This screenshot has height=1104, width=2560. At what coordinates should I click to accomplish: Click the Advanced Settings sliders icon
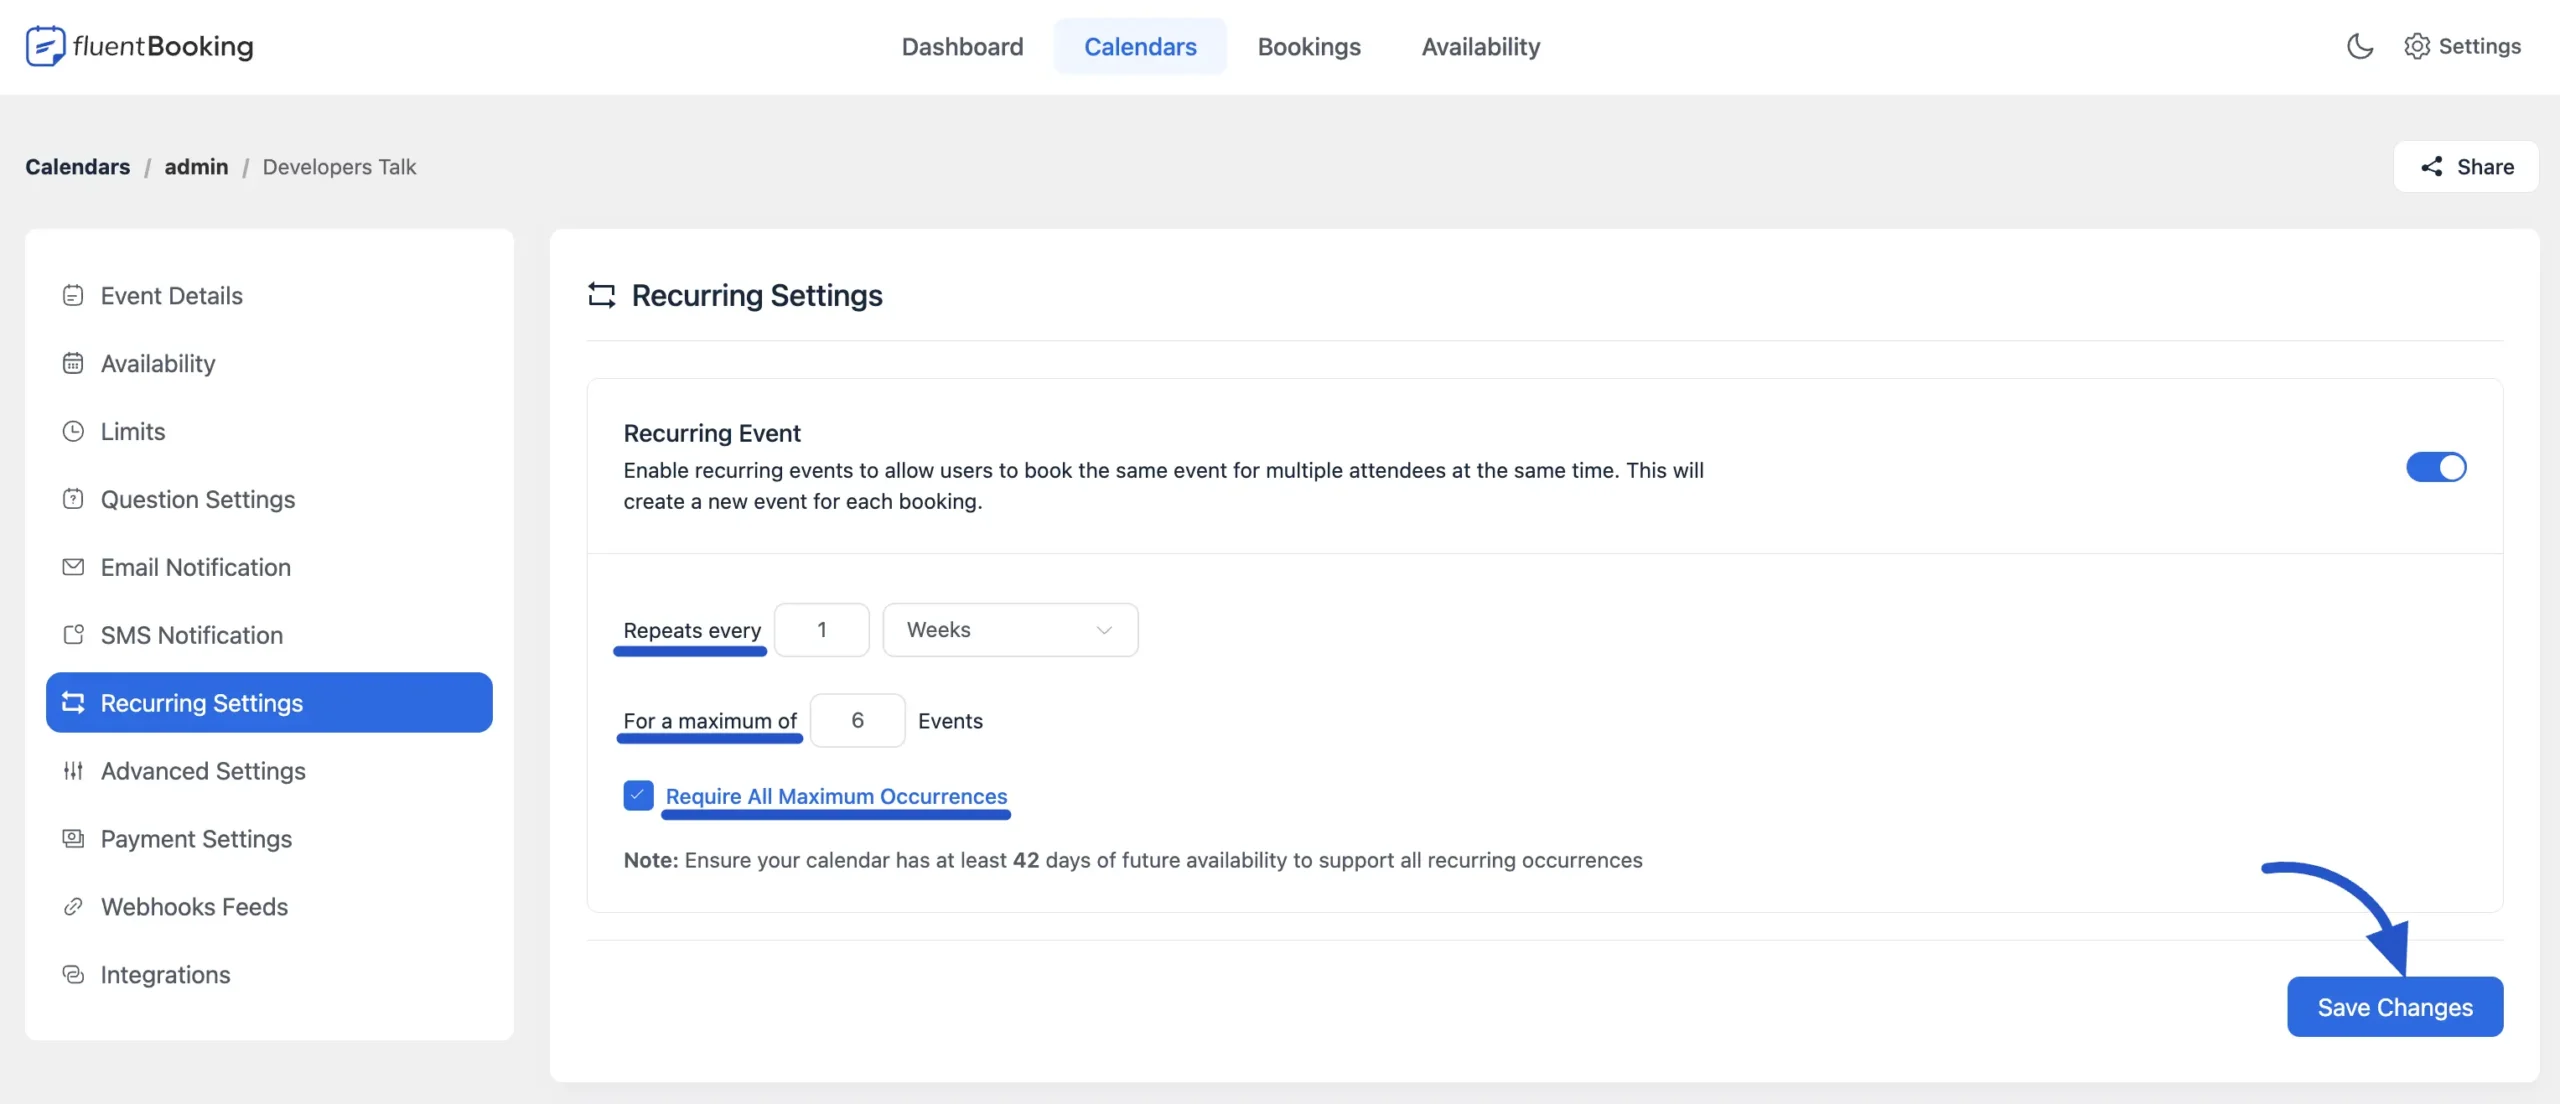(x=73, y=771)
